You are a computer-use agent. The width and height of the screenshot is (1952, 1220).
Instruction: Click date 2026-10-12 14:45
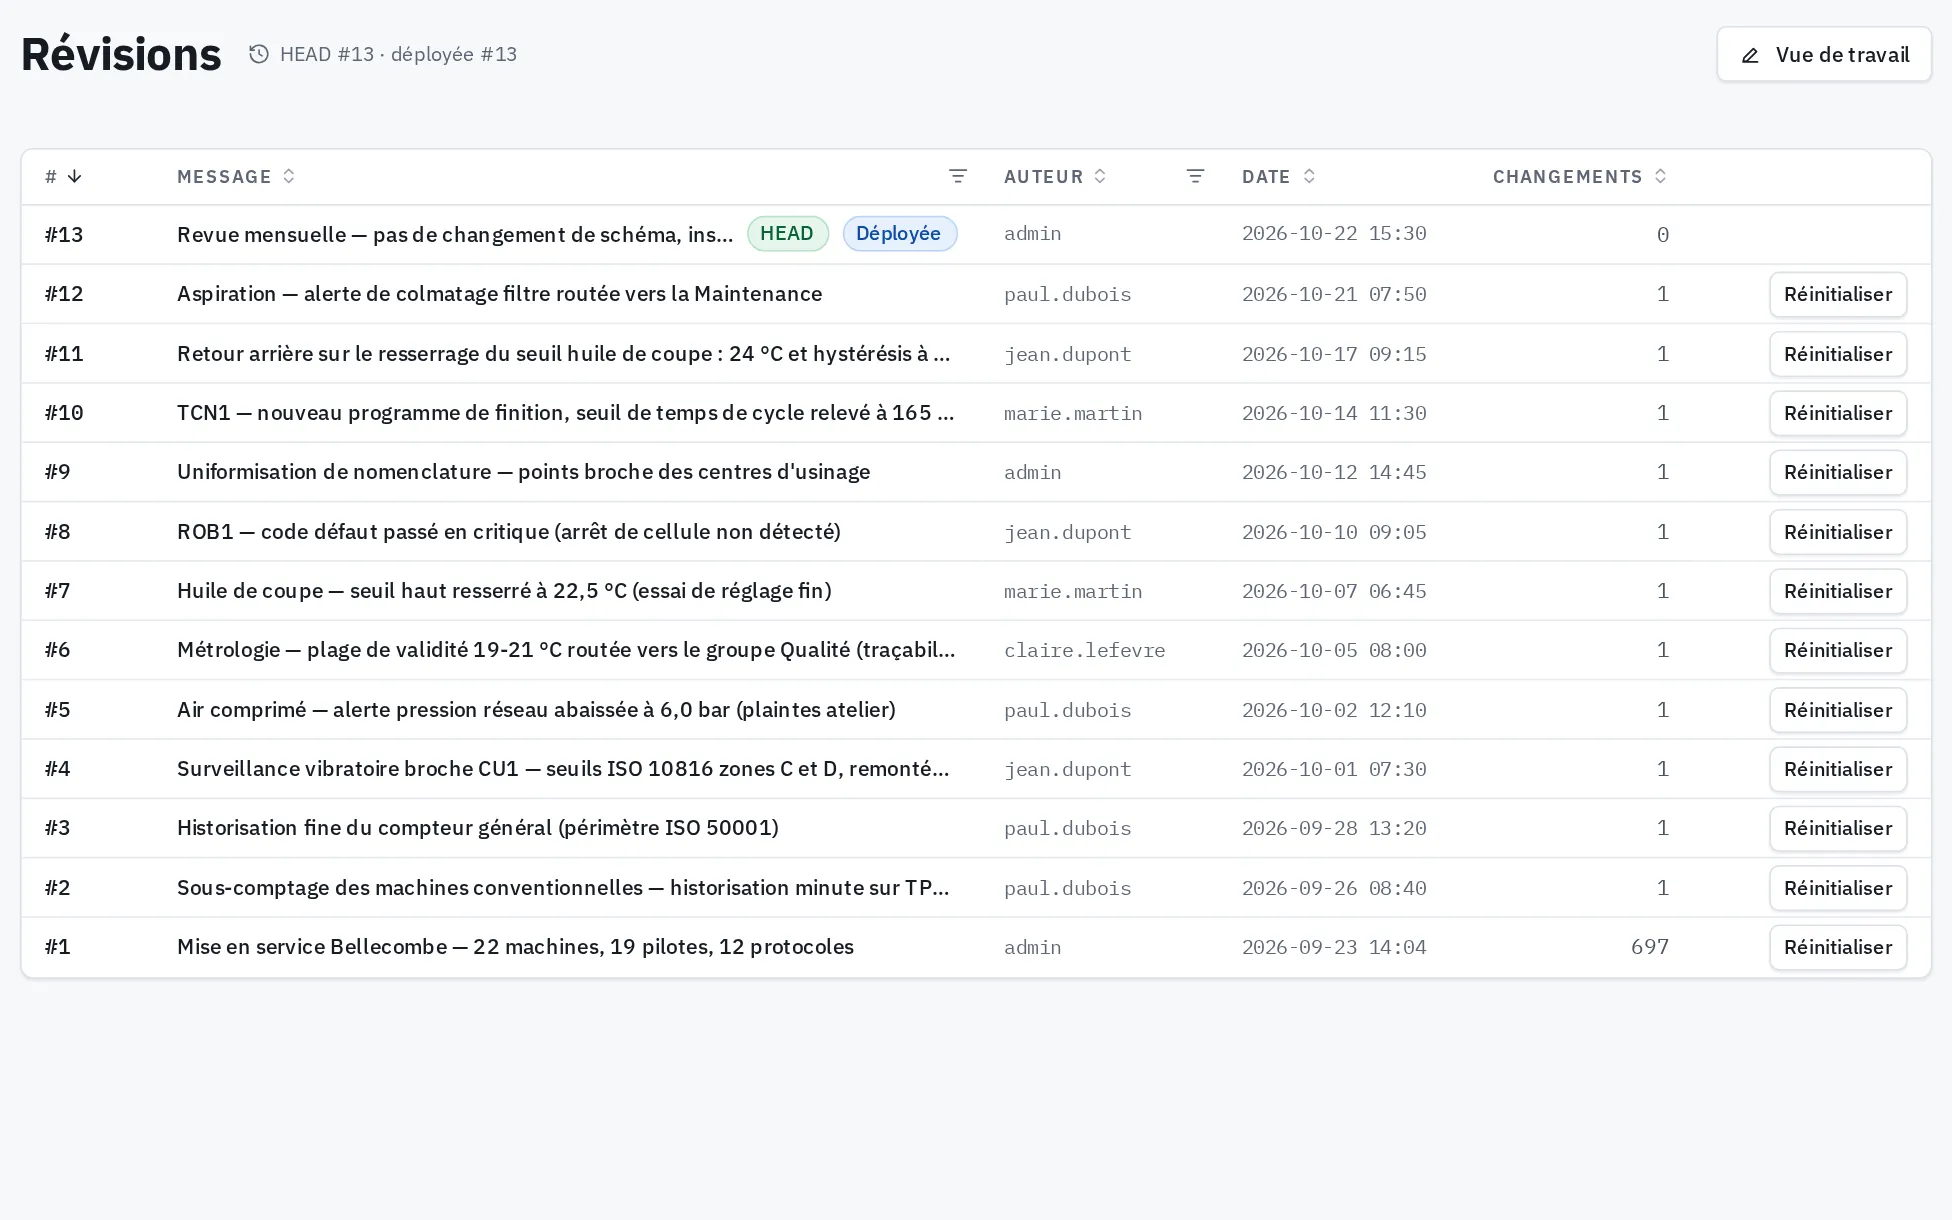pos(1334,472)
